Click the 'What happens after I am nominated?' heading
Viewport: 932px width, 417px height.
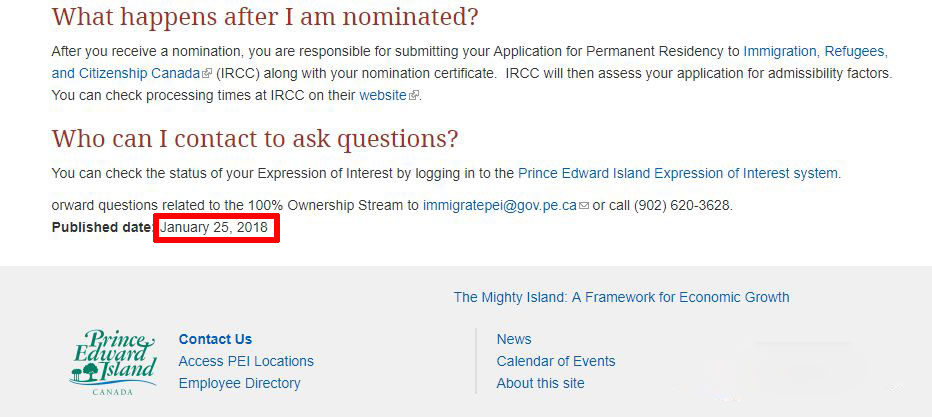pos(265,17)
